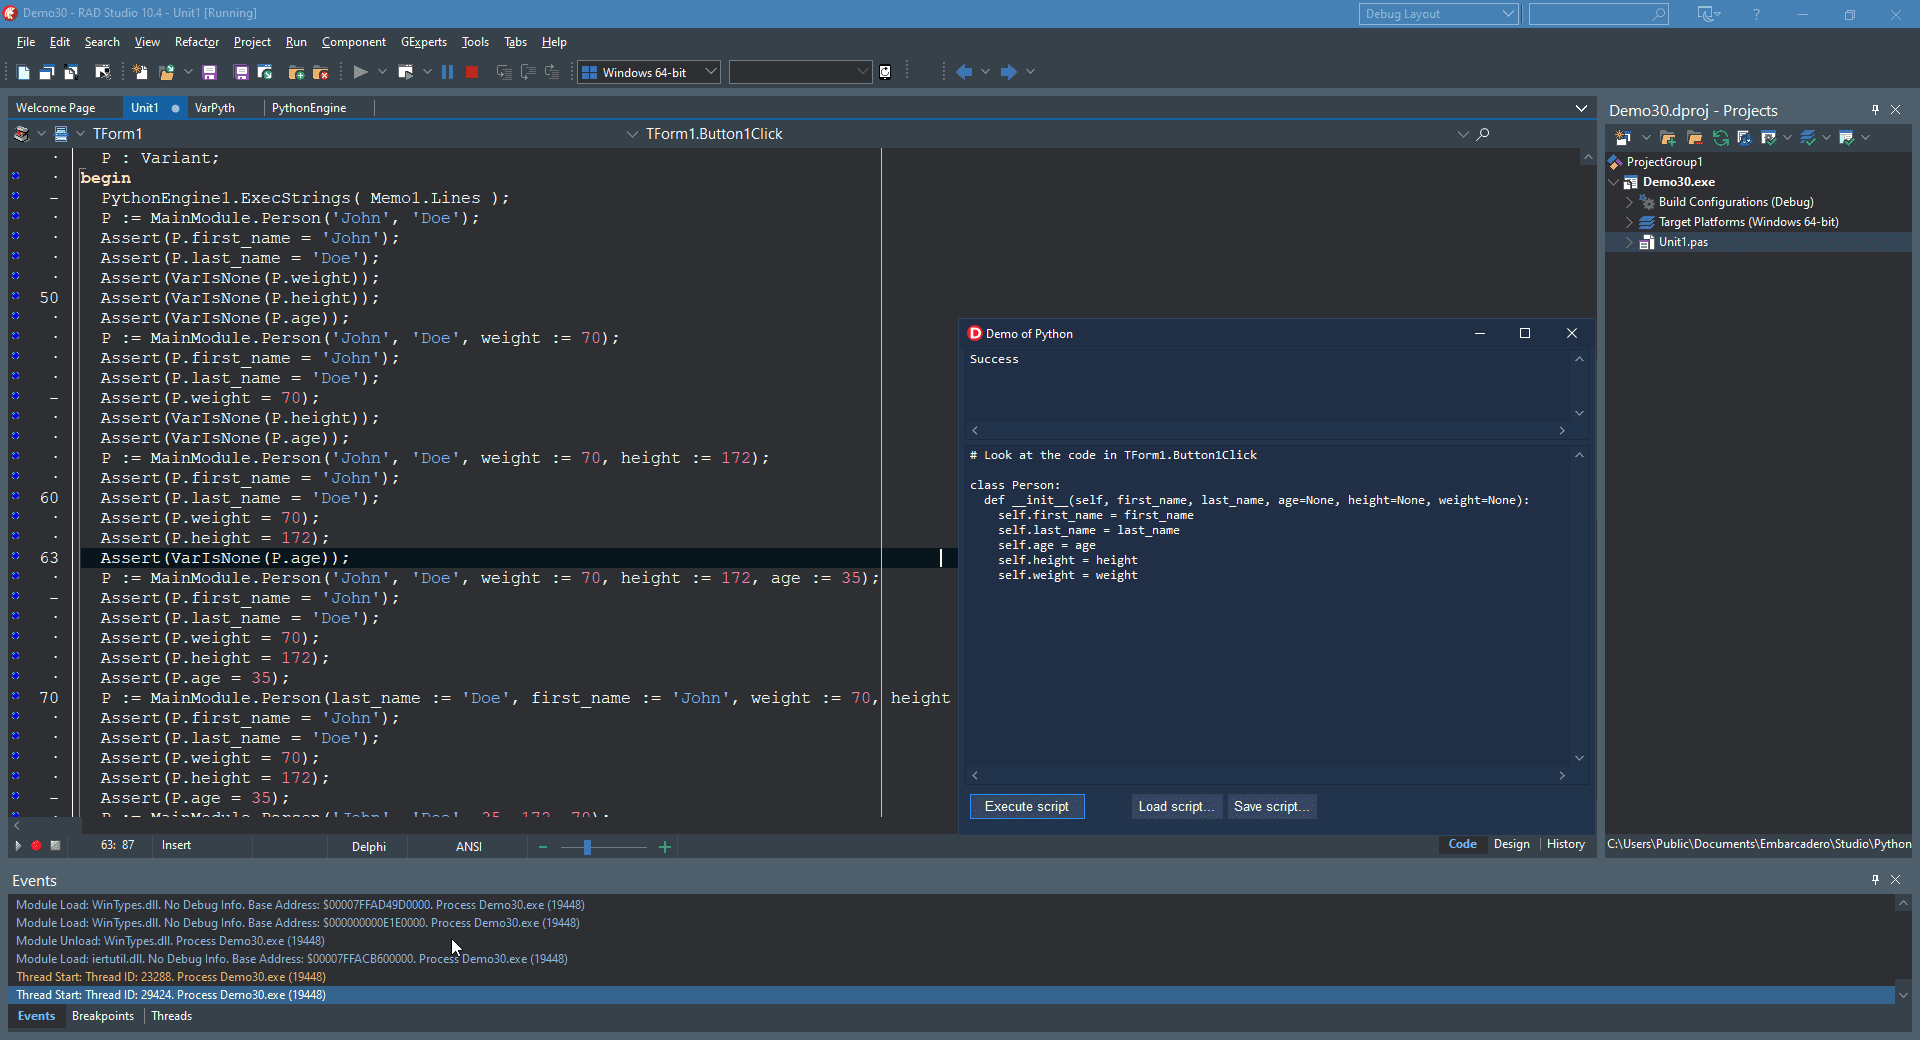This screenshot has height=1040, width=1920.
Task: Click the Step Over debugger icon
Action: coord(528,72)
